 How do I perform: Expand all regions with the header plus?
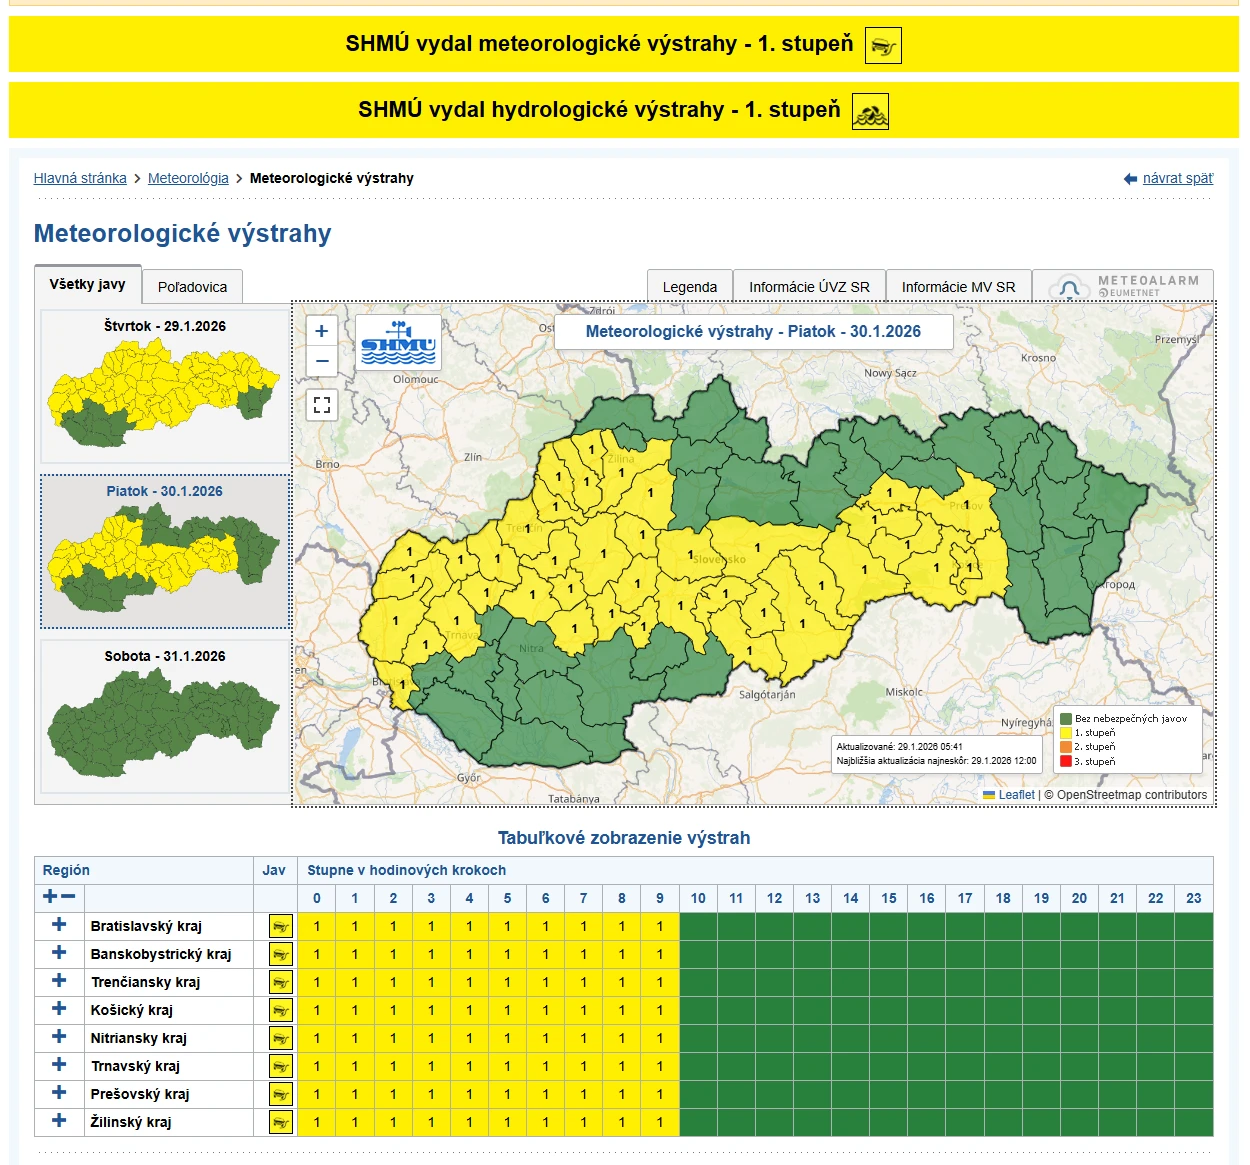(49, 897)
